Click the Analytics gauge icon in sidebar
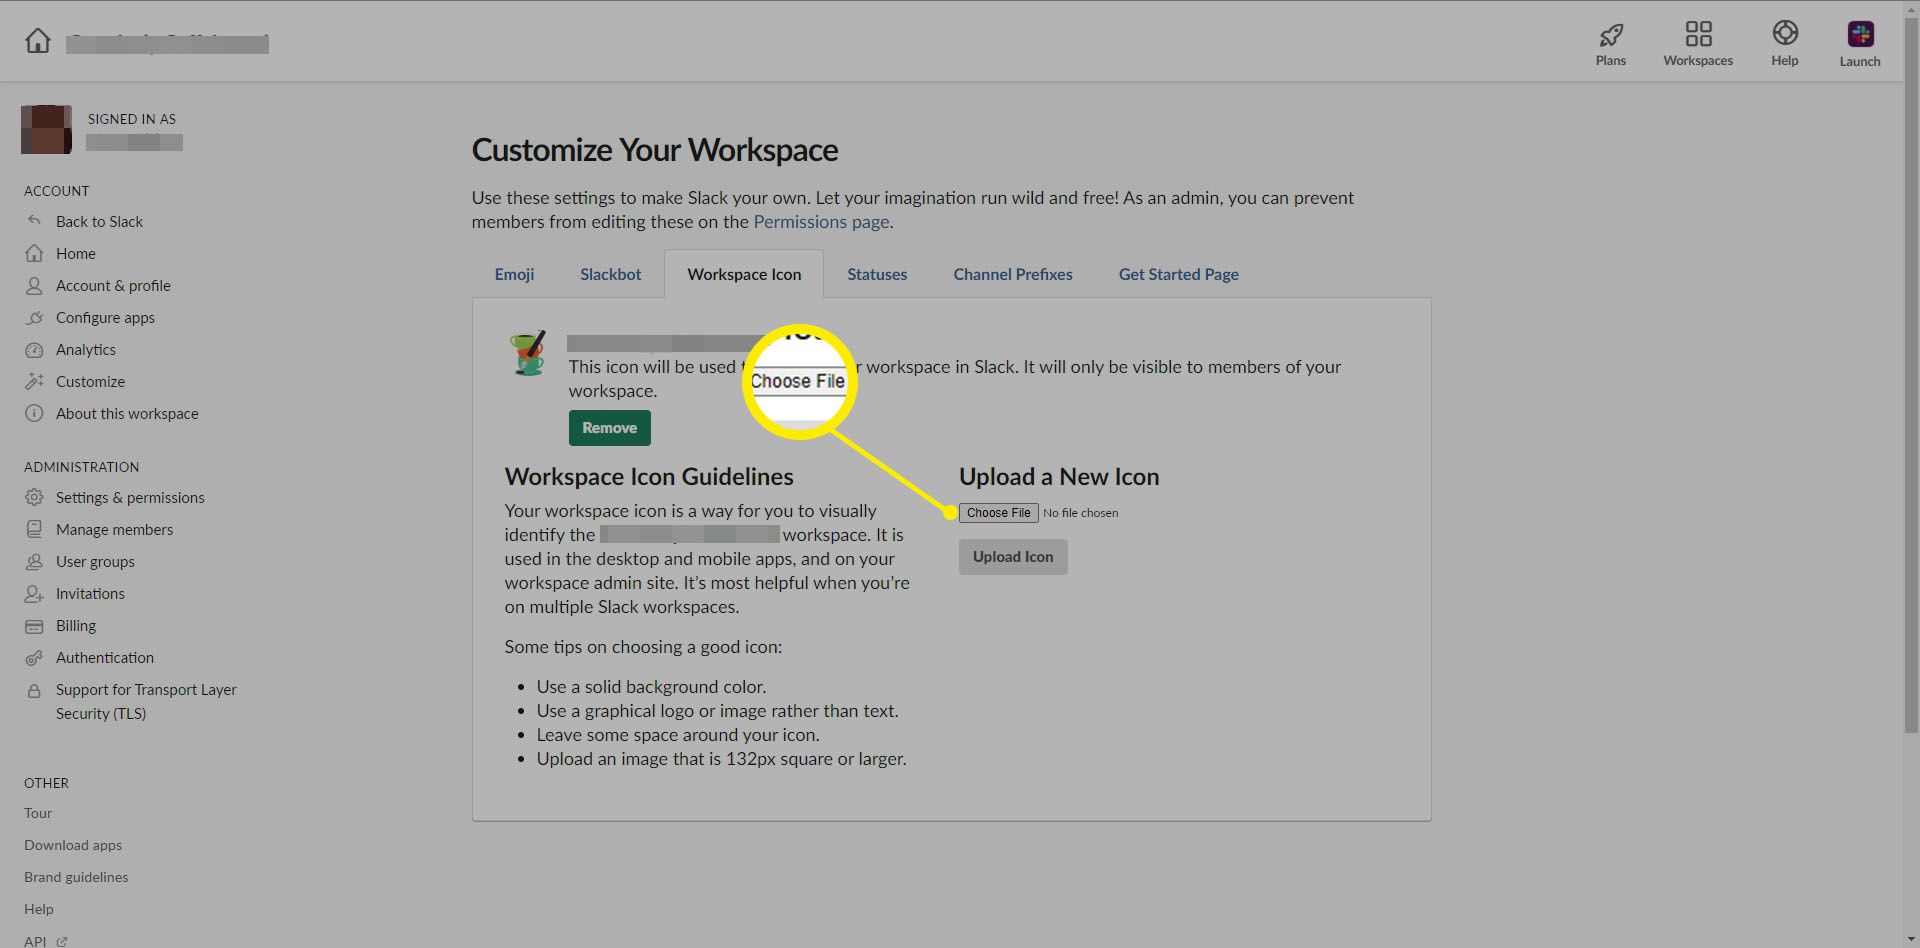1920x948 pixels. pyautogui.click(x=34, y=350)
